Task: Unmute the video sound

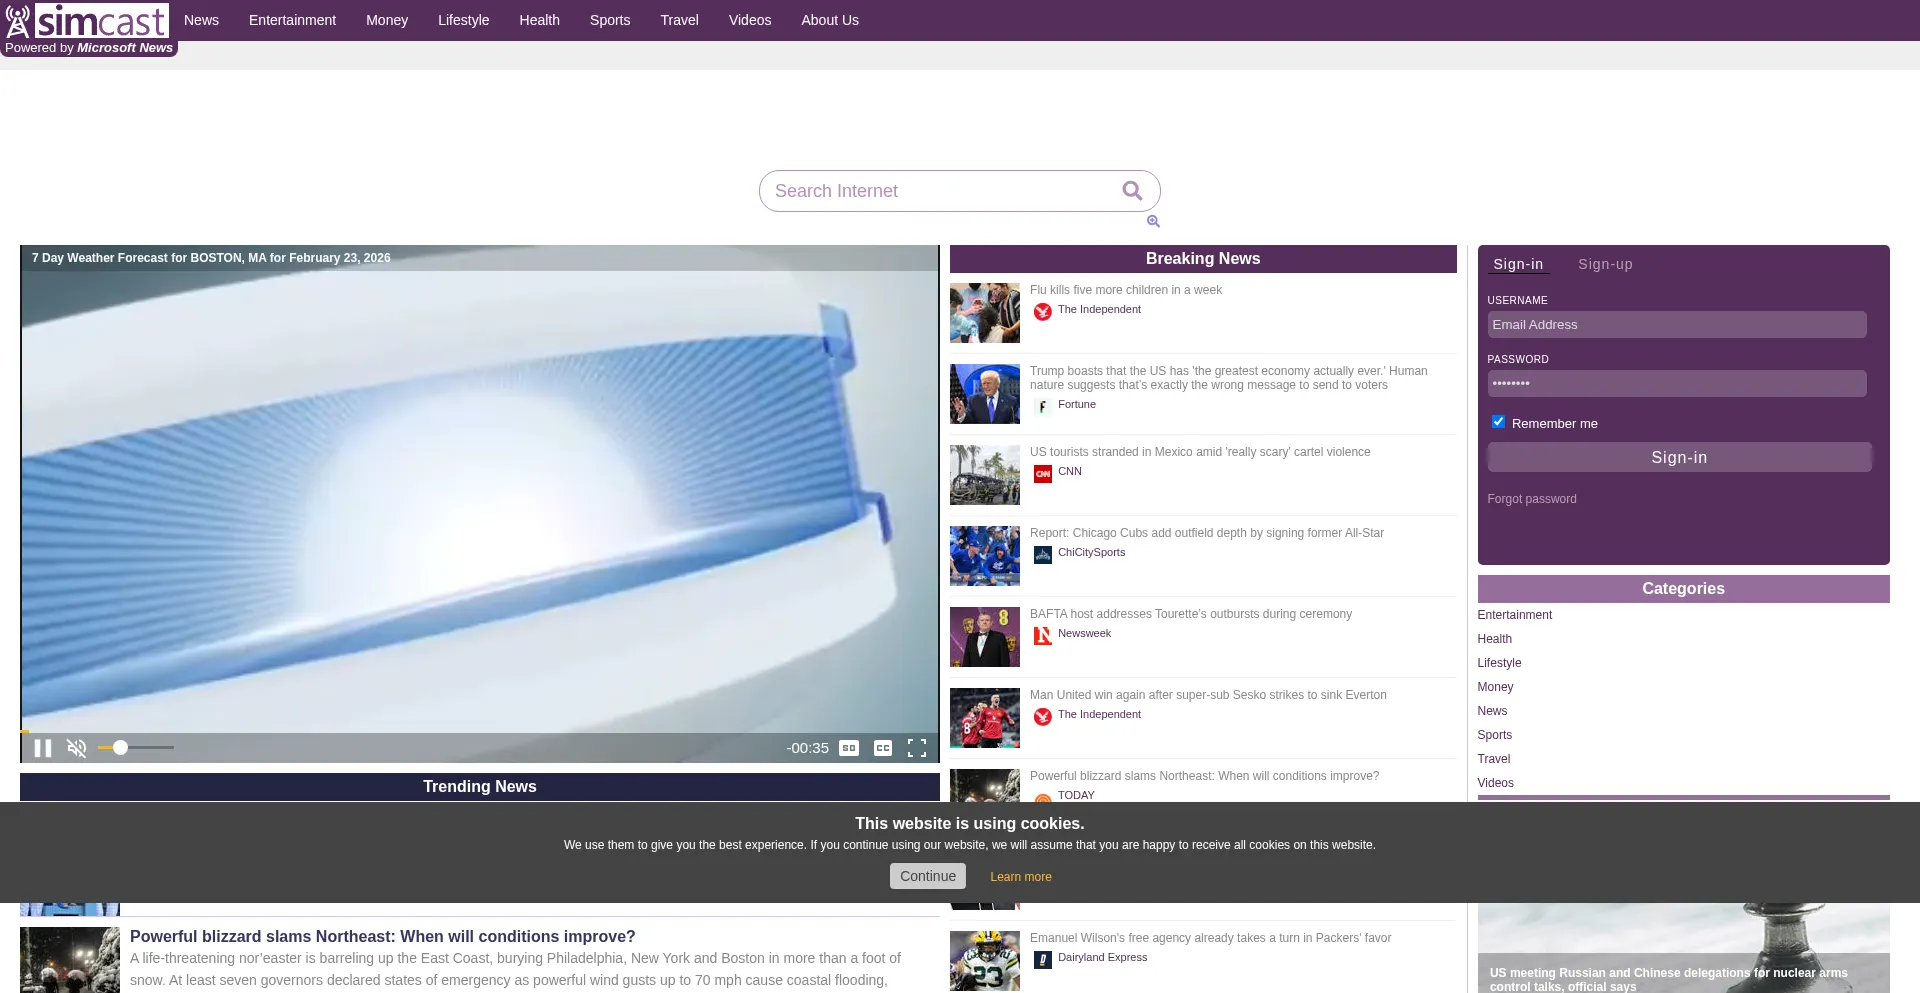Action: [77, 748]
